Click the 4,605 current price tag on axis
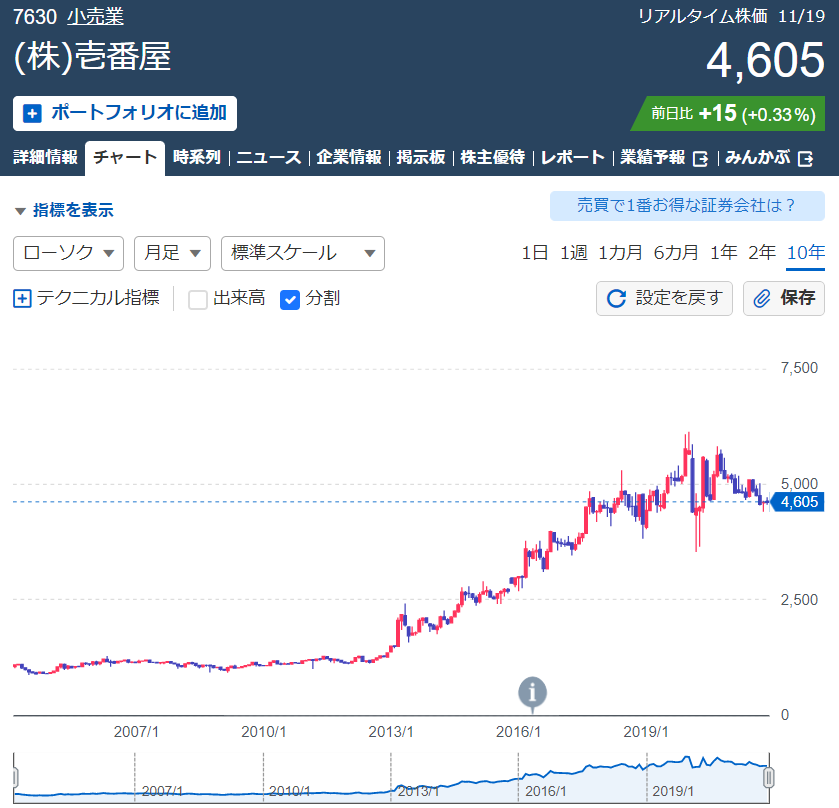This screenshot has height=808, width=839. pyautogui.click(x=799, y=502)
